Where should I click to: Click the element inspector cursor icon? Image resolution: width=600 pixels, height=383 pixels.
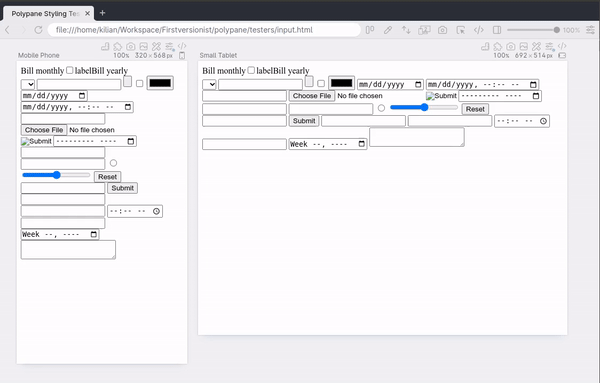[x=461, y=30]
